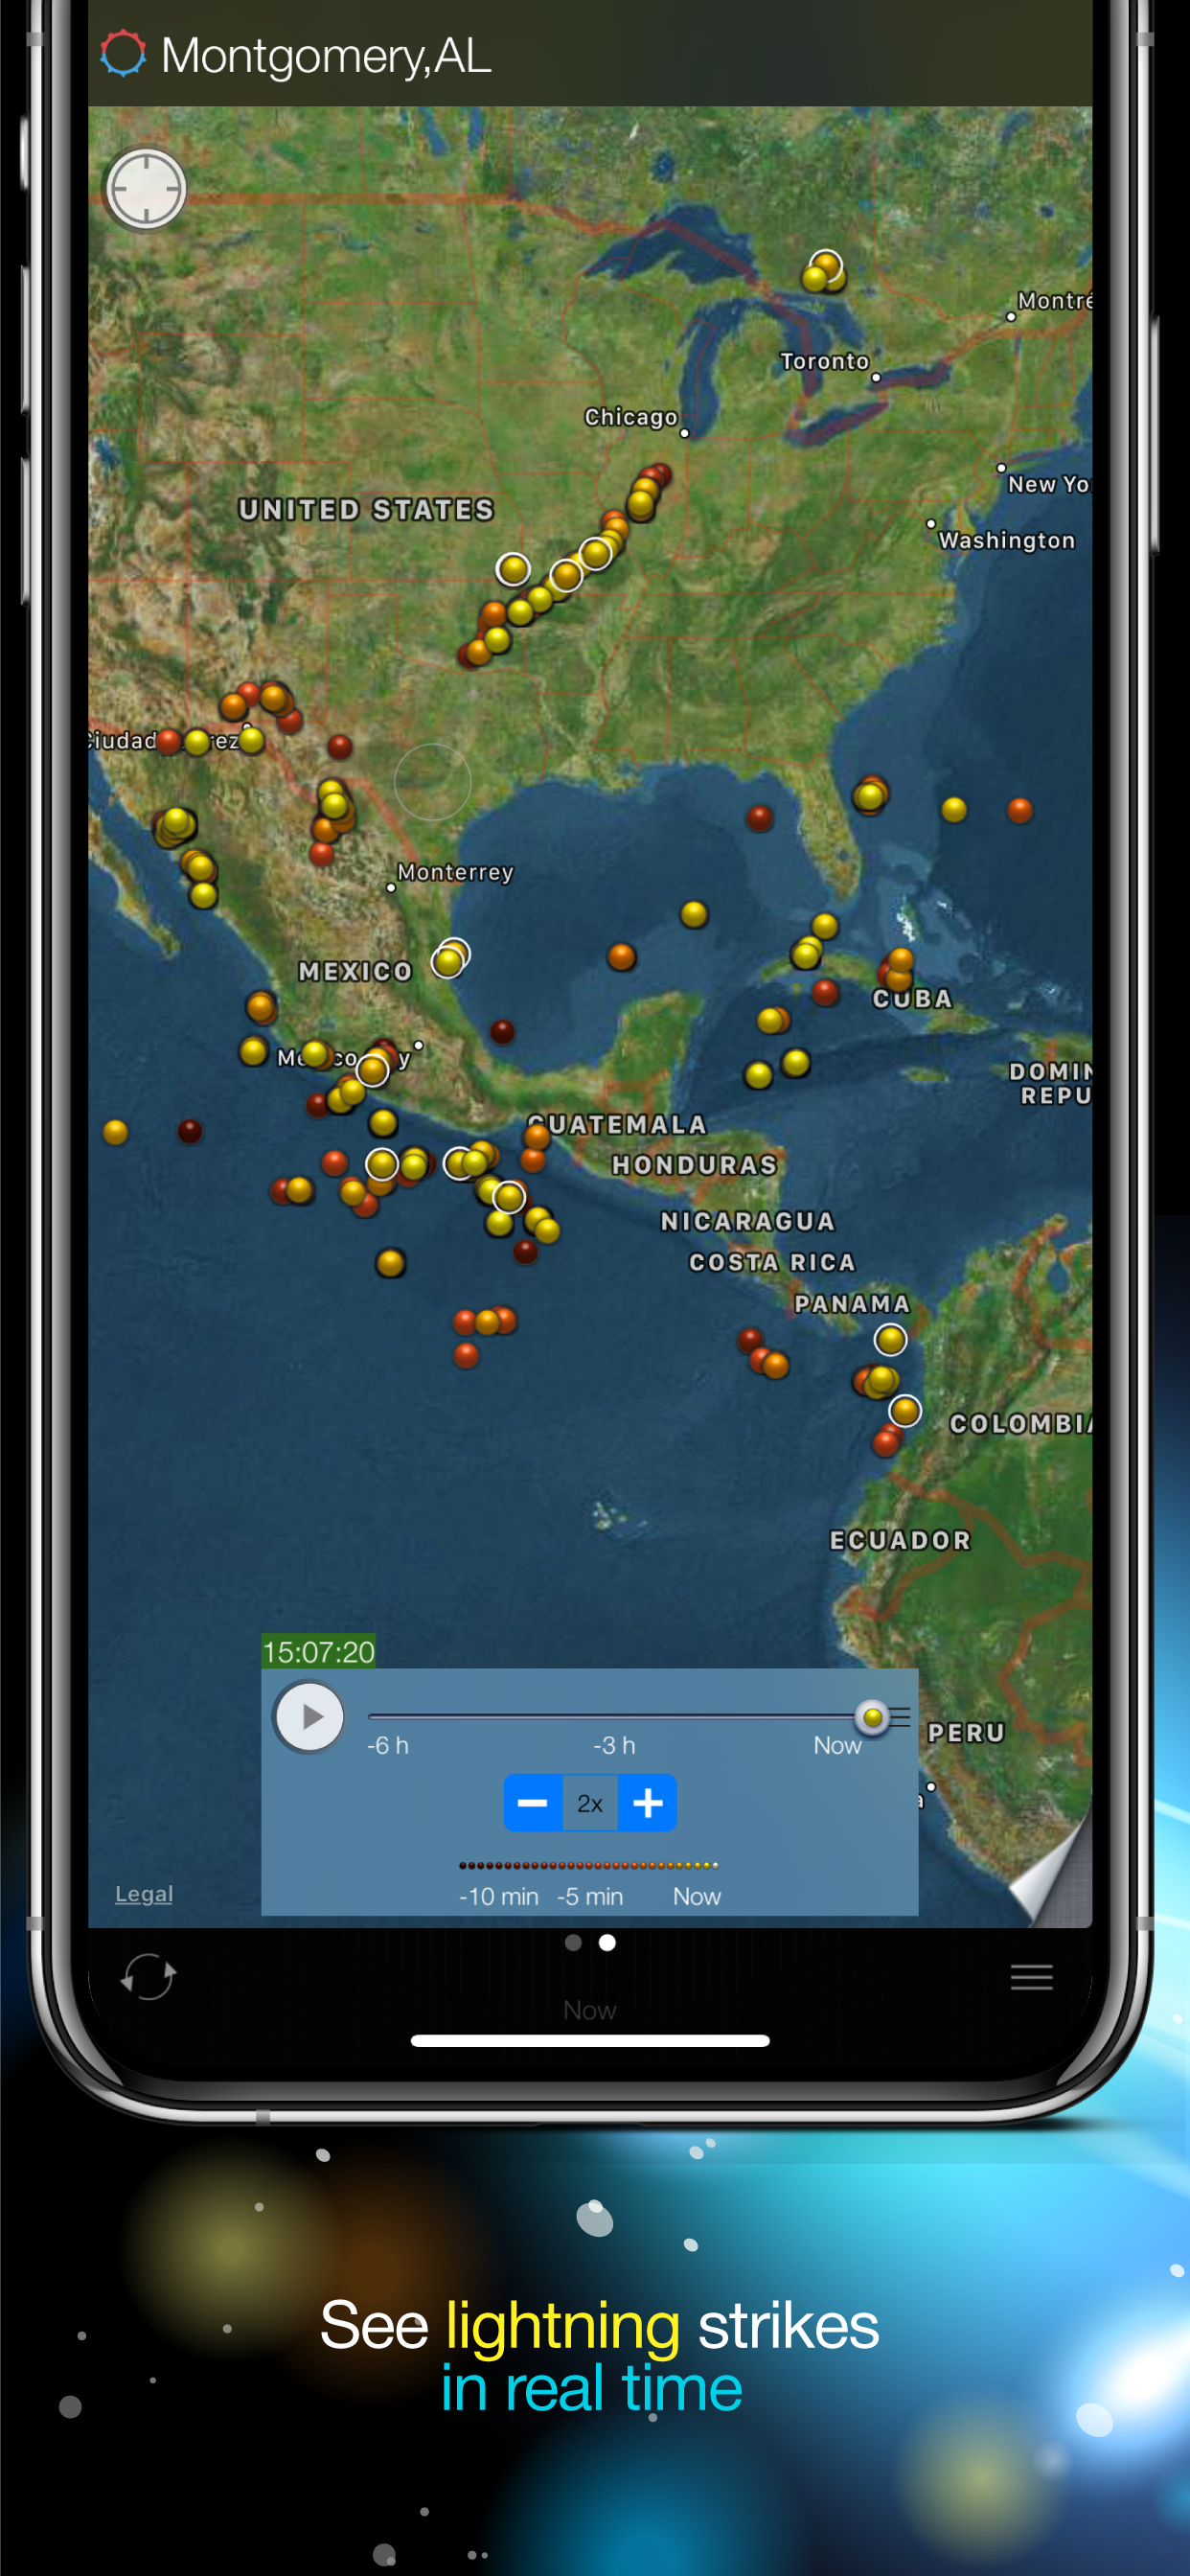
Task: Open location icon beside Montgomery, AL
Action: [x=123, y=54]
